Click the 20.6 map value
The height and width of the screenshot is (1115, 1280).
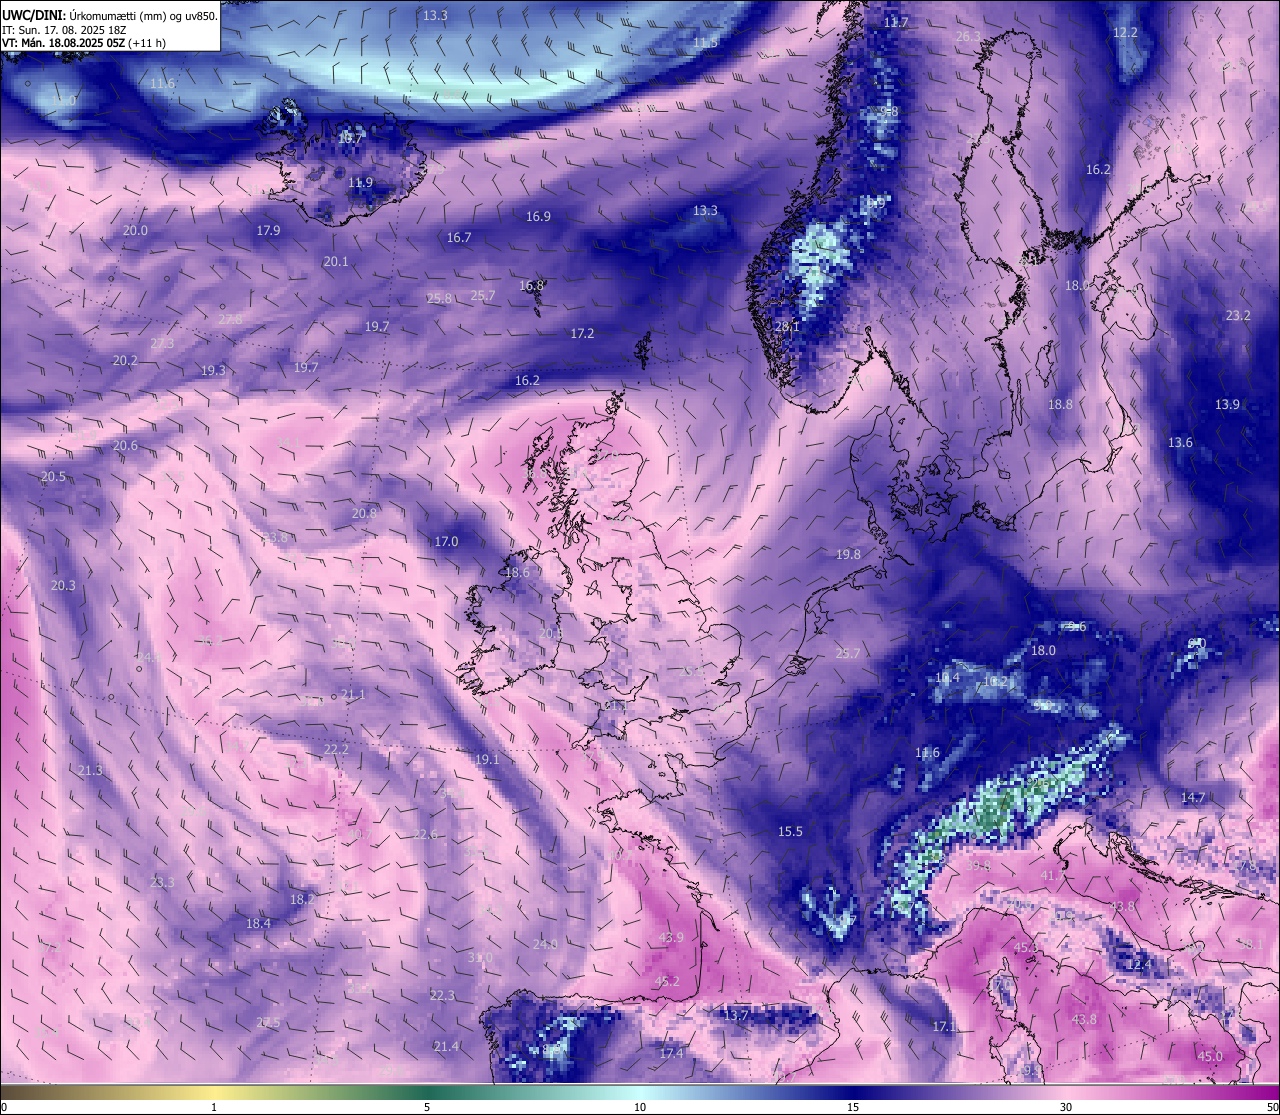125,445
